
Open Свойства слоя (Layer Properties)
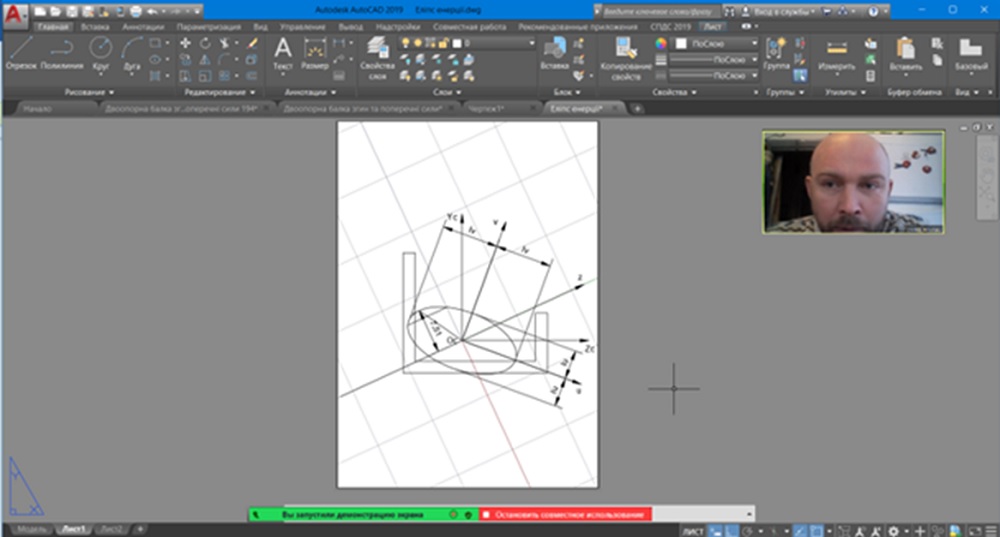pos(378,58)
